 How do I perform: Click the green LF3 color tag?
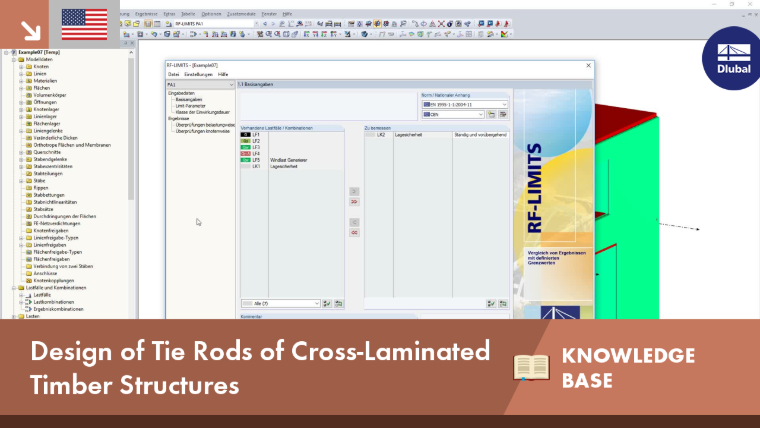pos(246,147)
